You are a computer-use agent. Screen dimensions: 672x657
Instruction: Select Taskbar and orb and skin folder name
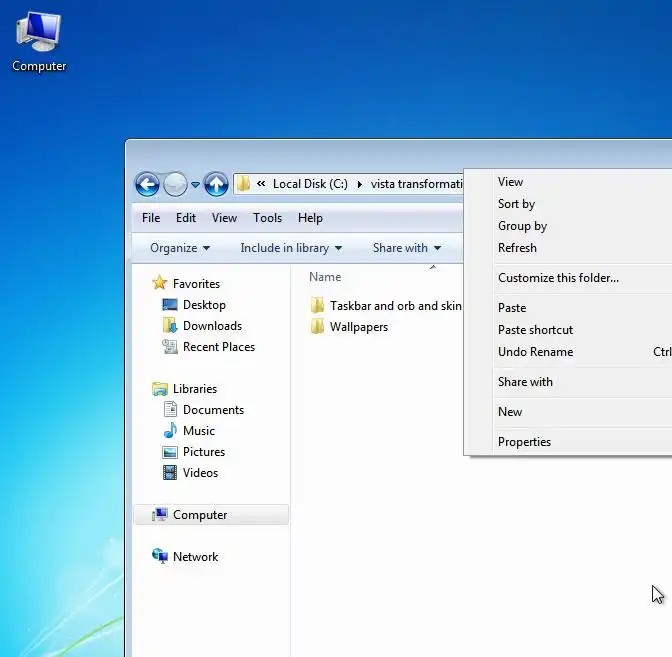click(396, 306)
